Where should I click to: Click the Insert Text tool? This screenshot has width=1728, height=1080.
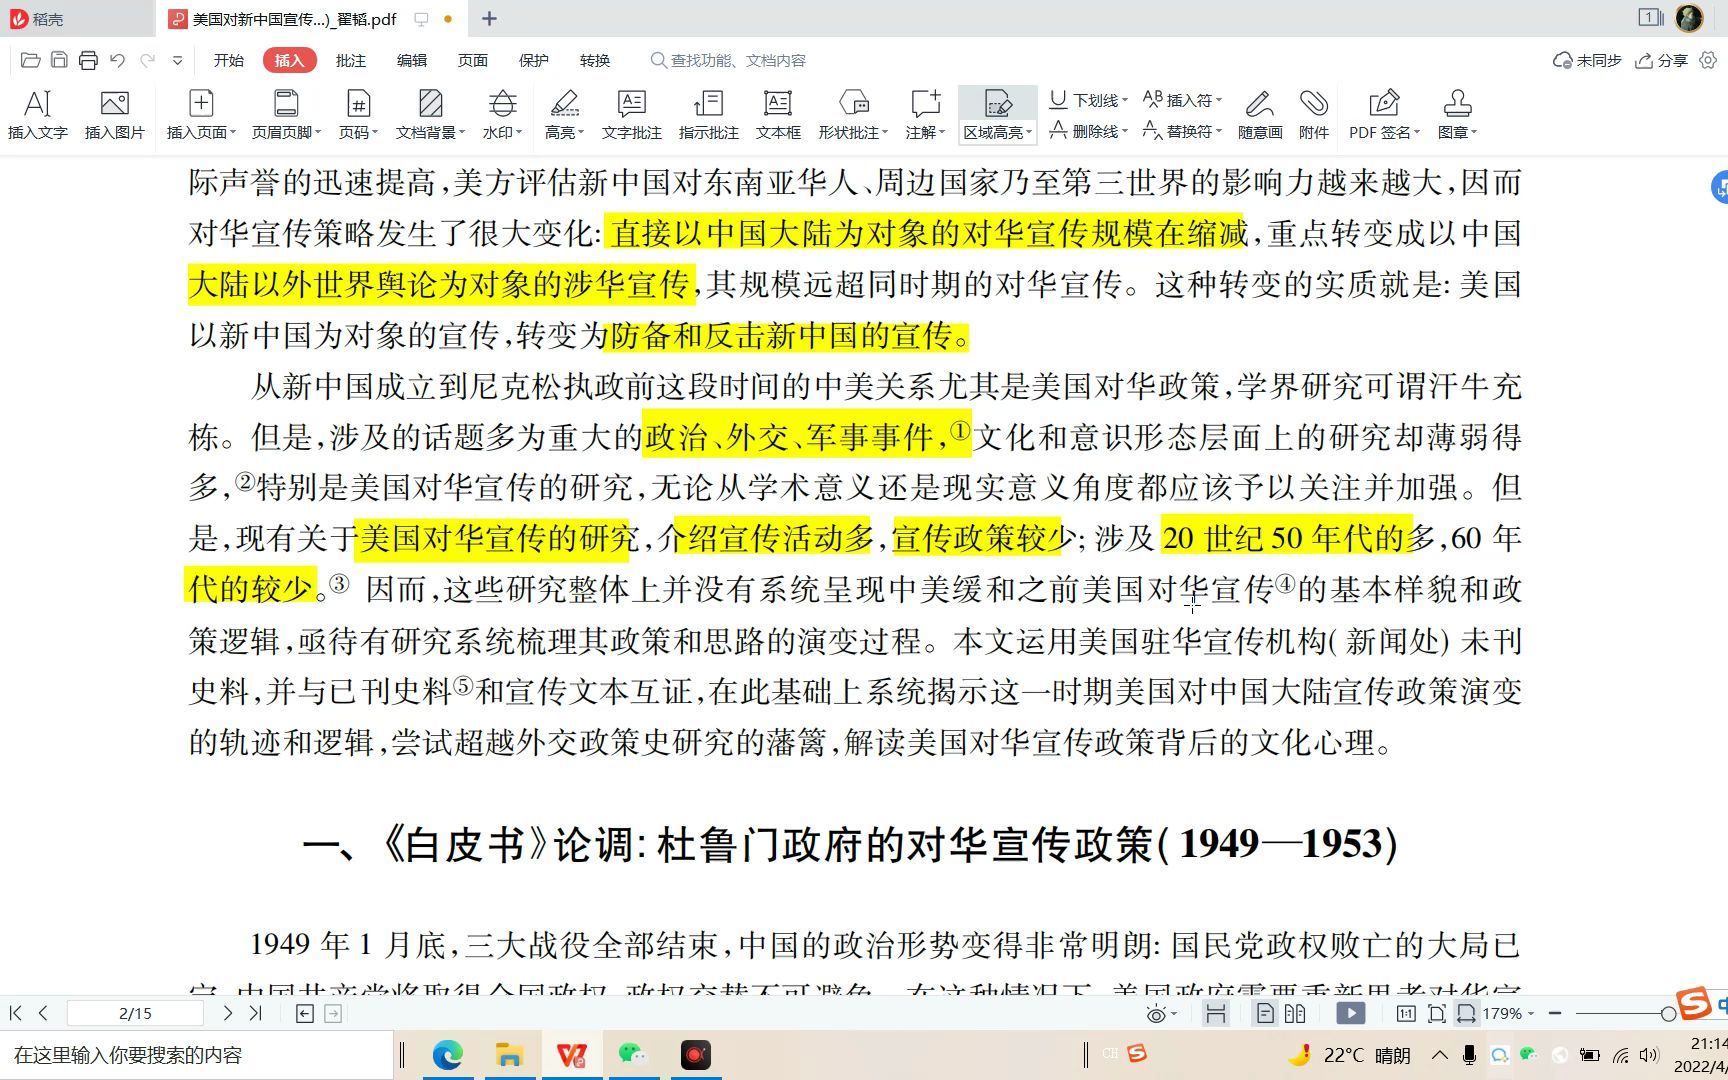point(37,114)
